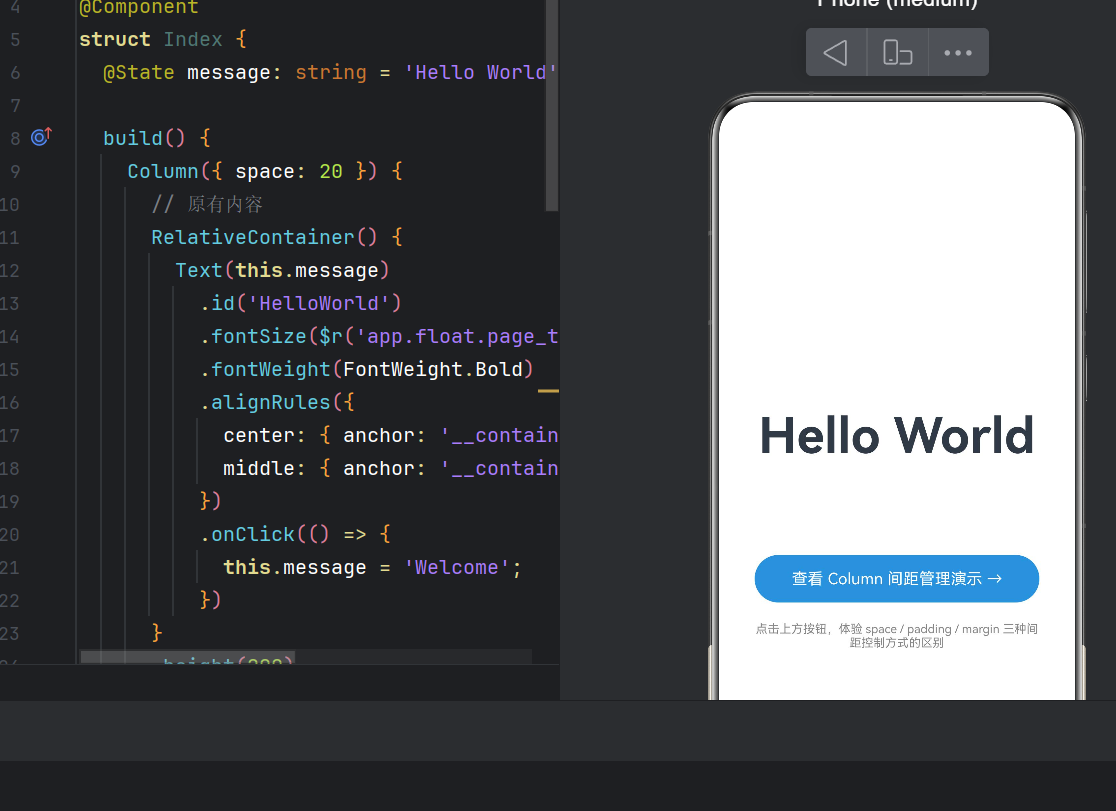
Task: Click the editor vertical scrollbar thumb
Action: [x=552, y=105]
